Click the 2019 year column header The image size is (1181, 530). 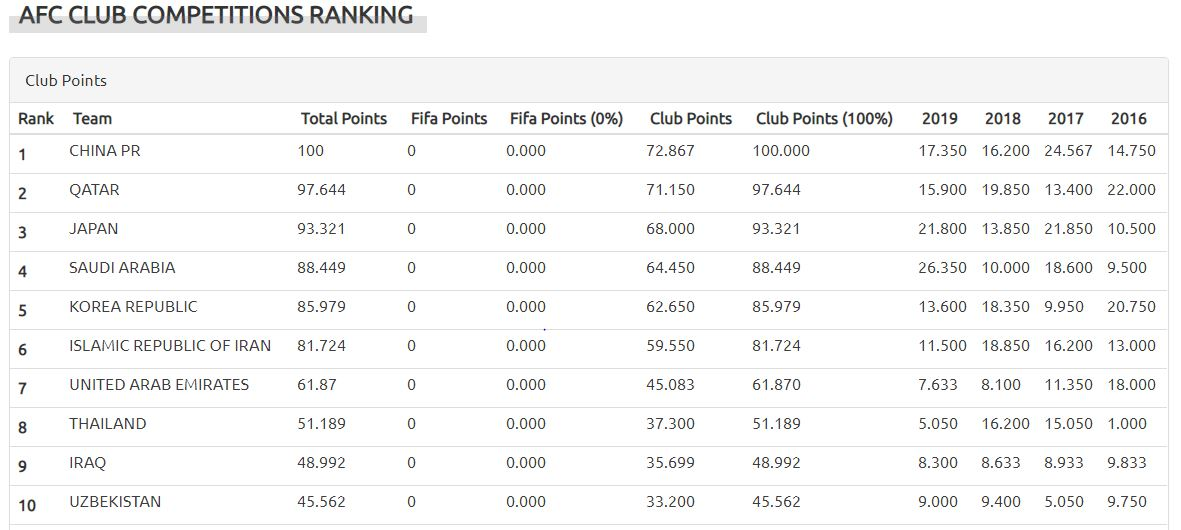(939, 119)
